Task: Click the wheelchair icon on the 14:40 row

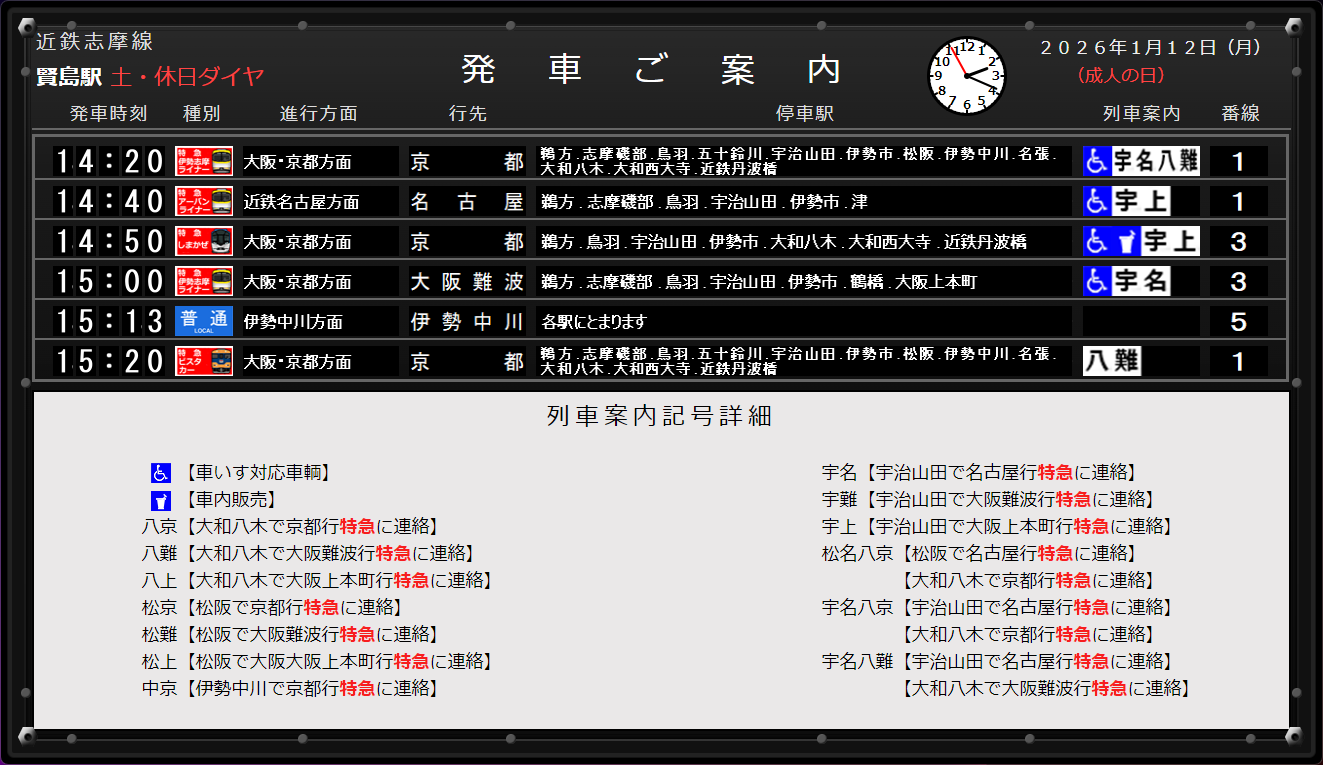Action: tap(1097, 201)
